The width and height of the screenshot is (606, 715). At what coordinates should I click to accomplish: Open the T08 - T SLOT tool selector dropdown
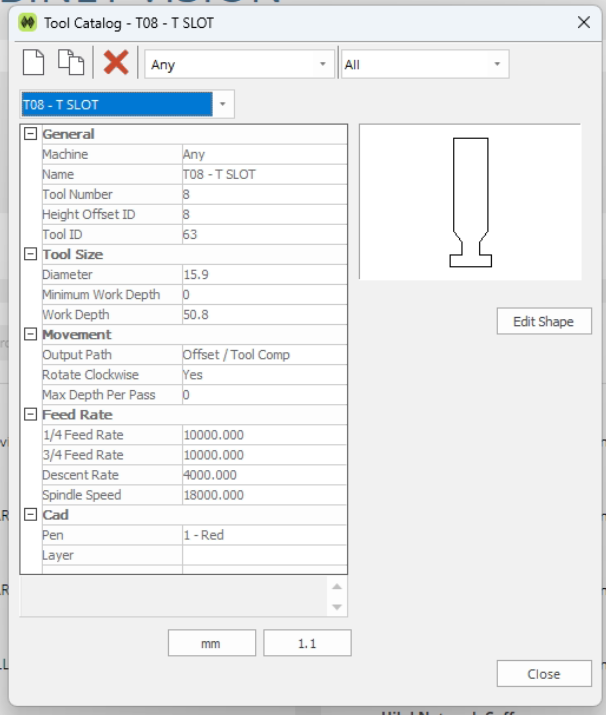127,104
